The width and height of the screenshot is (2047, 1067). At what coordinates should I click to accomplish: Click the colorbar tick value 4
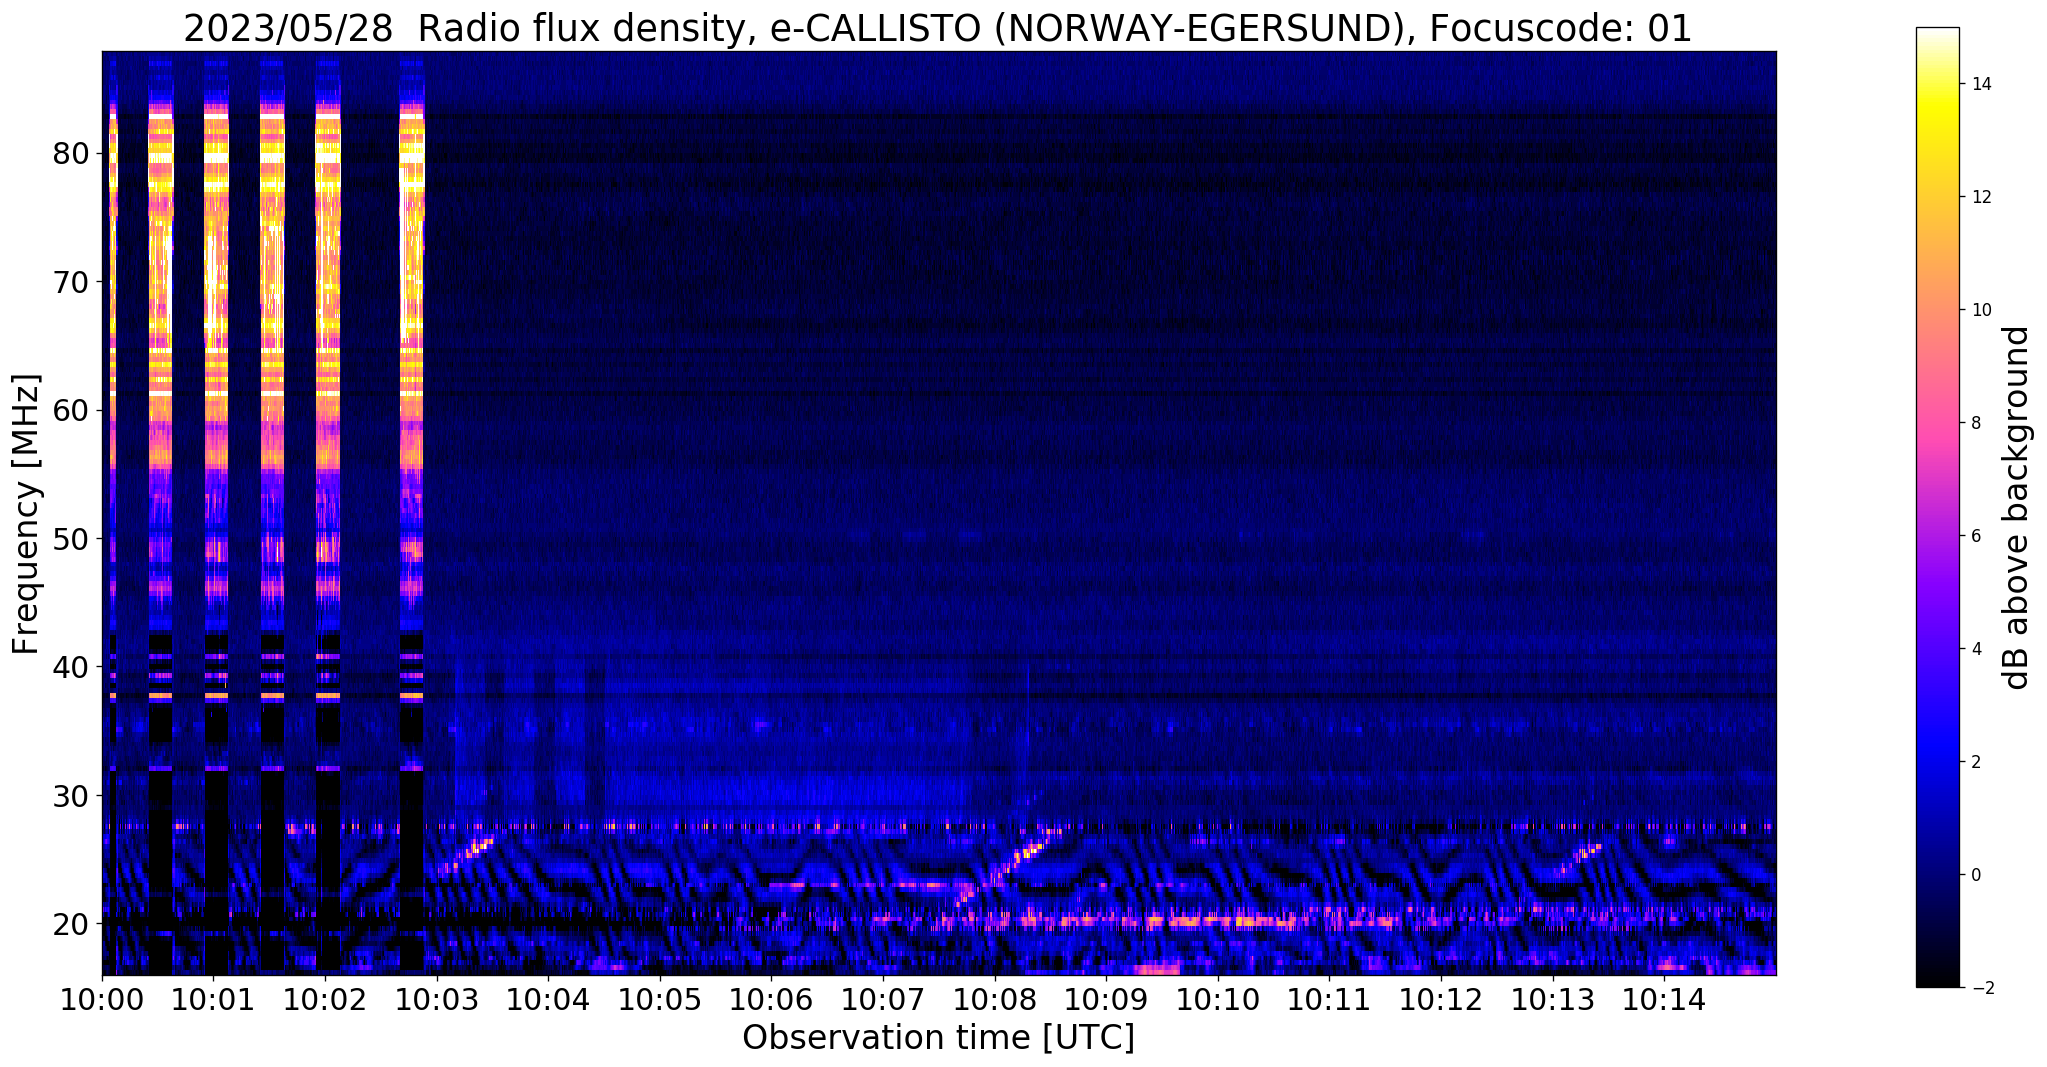(x=1976, y=649)
